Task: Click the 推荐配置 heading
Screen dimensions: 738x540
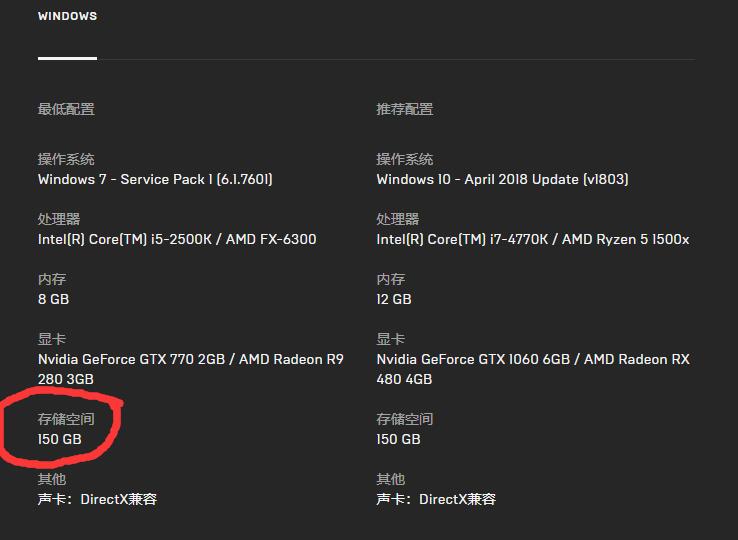Action: click(x=405, y=109)
